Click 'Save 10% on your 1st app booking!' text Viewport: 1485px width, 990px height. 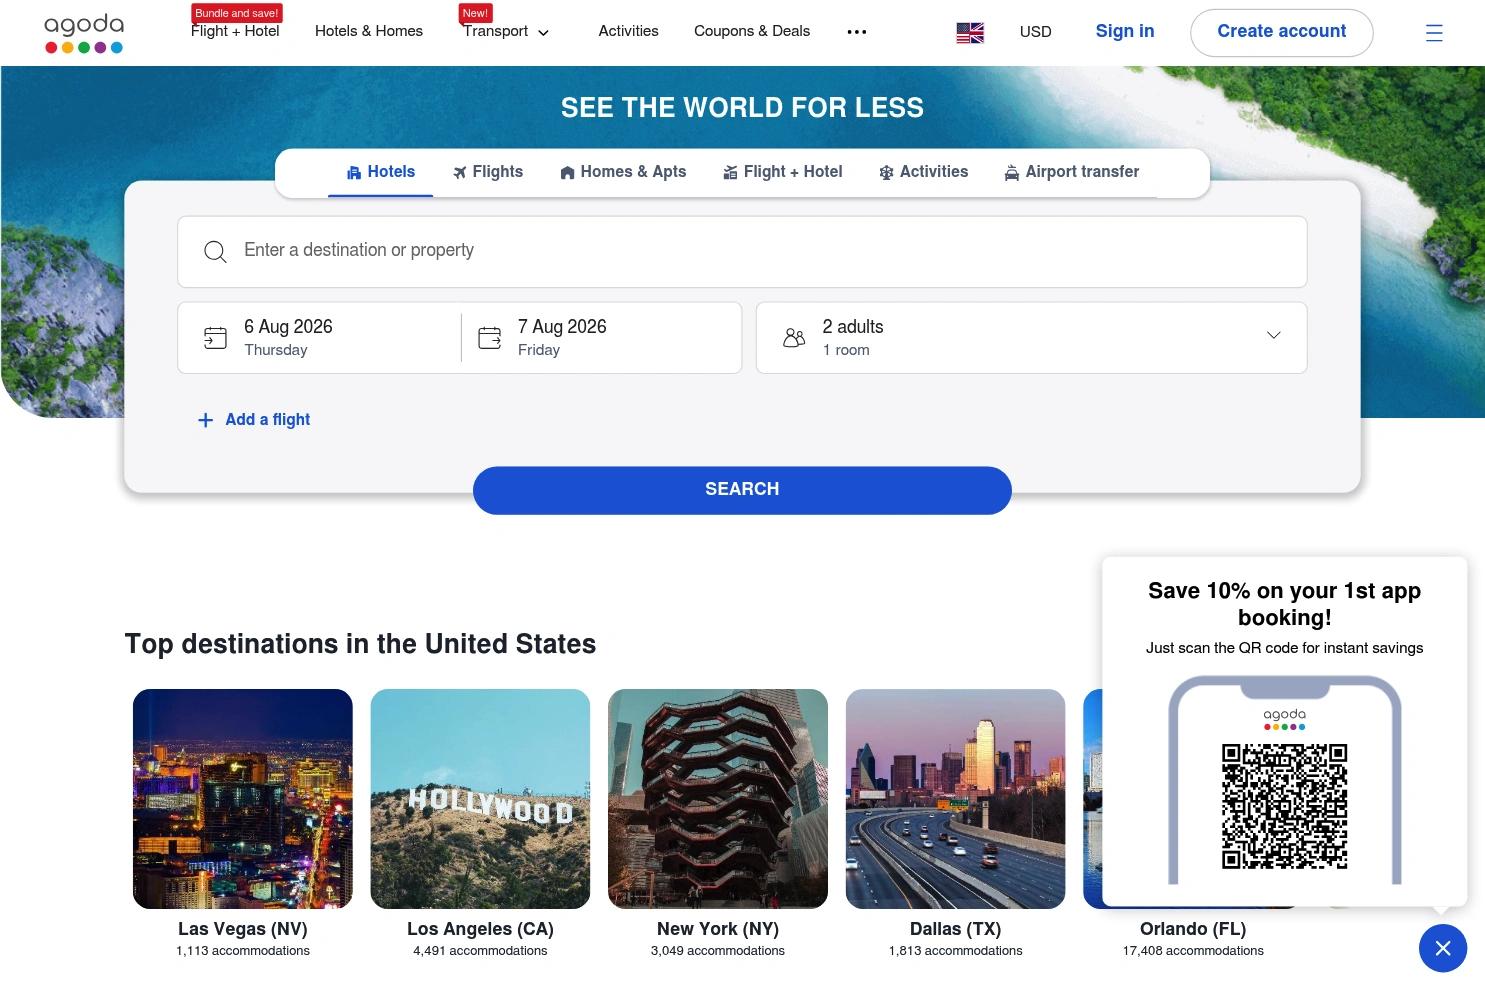click(1285, 604)
